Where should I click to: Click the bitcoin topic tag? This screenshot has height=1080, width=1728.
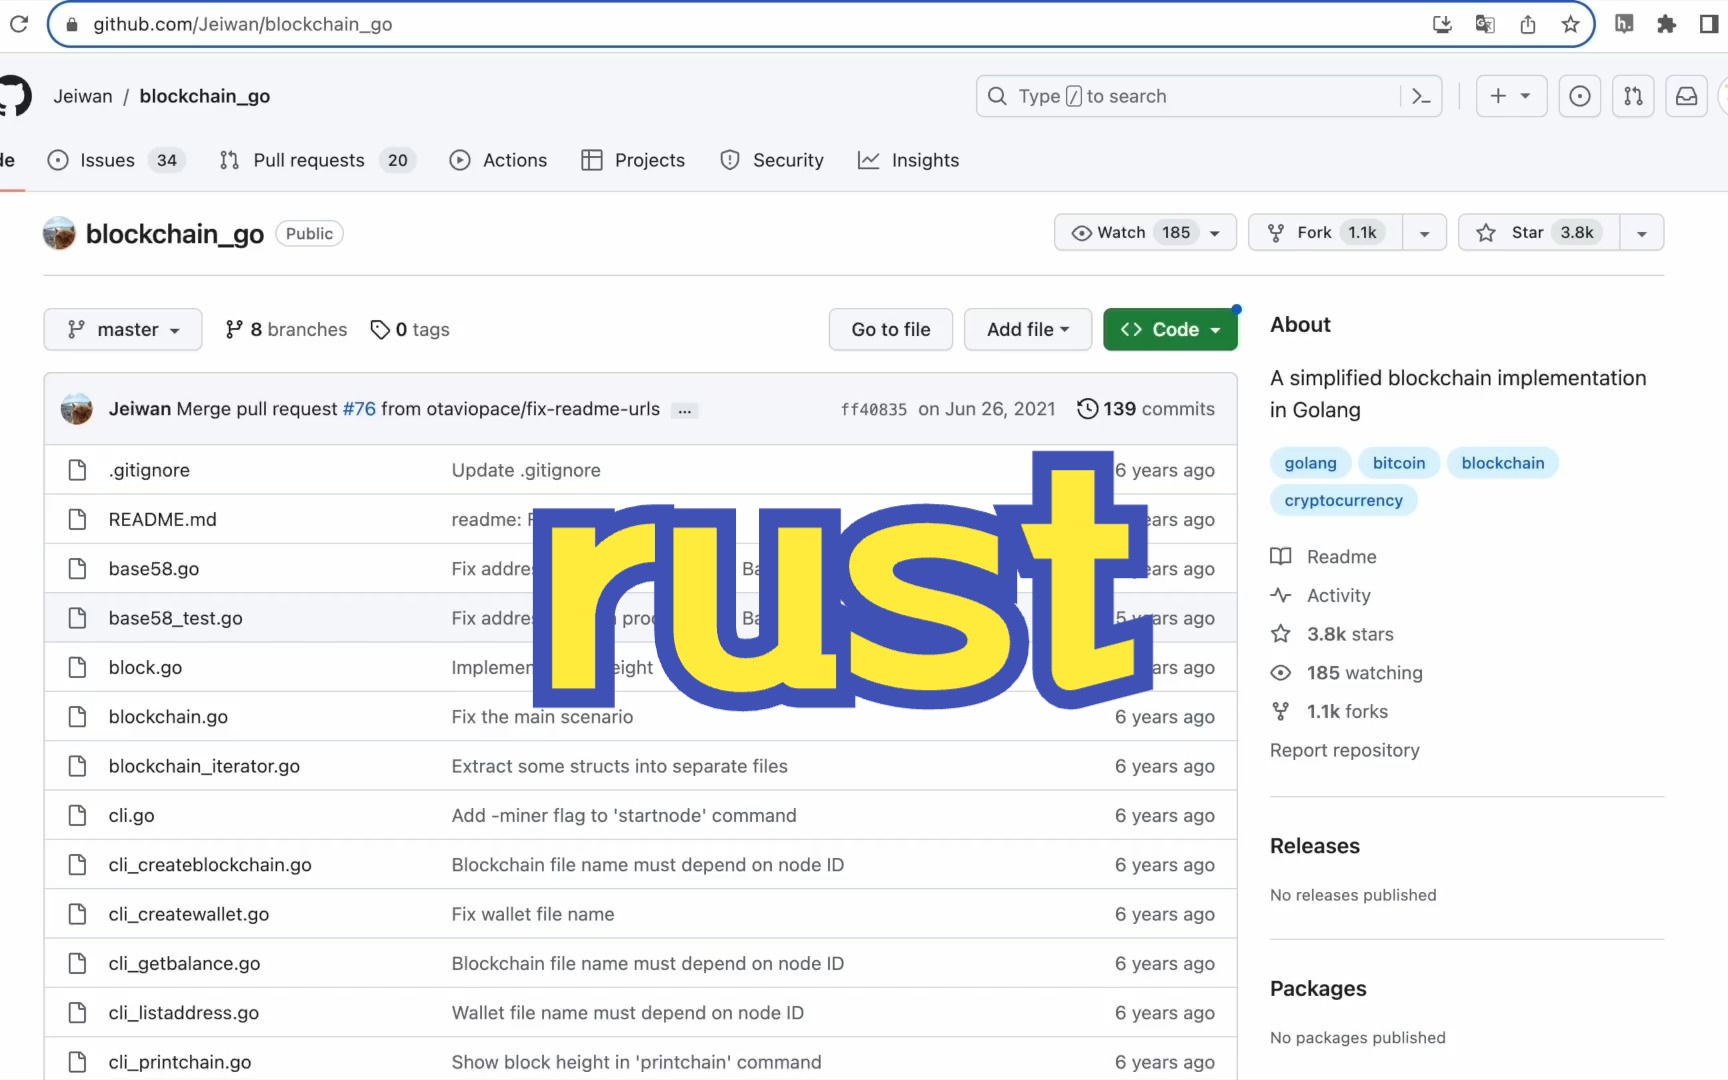pos(1398,463)
